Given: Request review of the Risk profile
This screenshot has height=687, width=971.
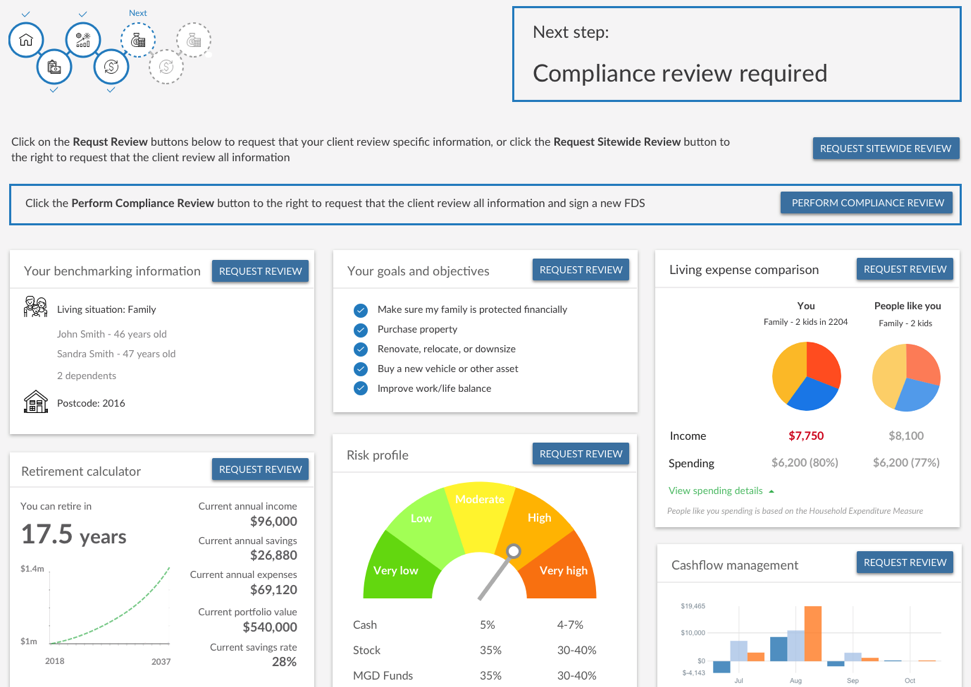Looking at the screenshot, I should 581,454.
